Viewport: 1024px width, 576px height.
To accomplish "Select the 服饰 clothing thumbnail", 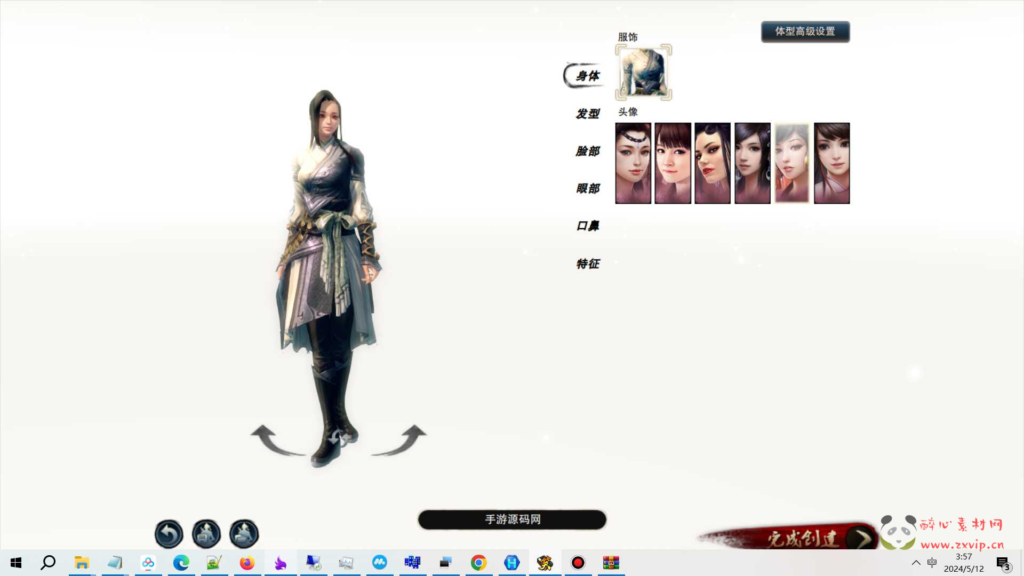I will pos(643,73).
